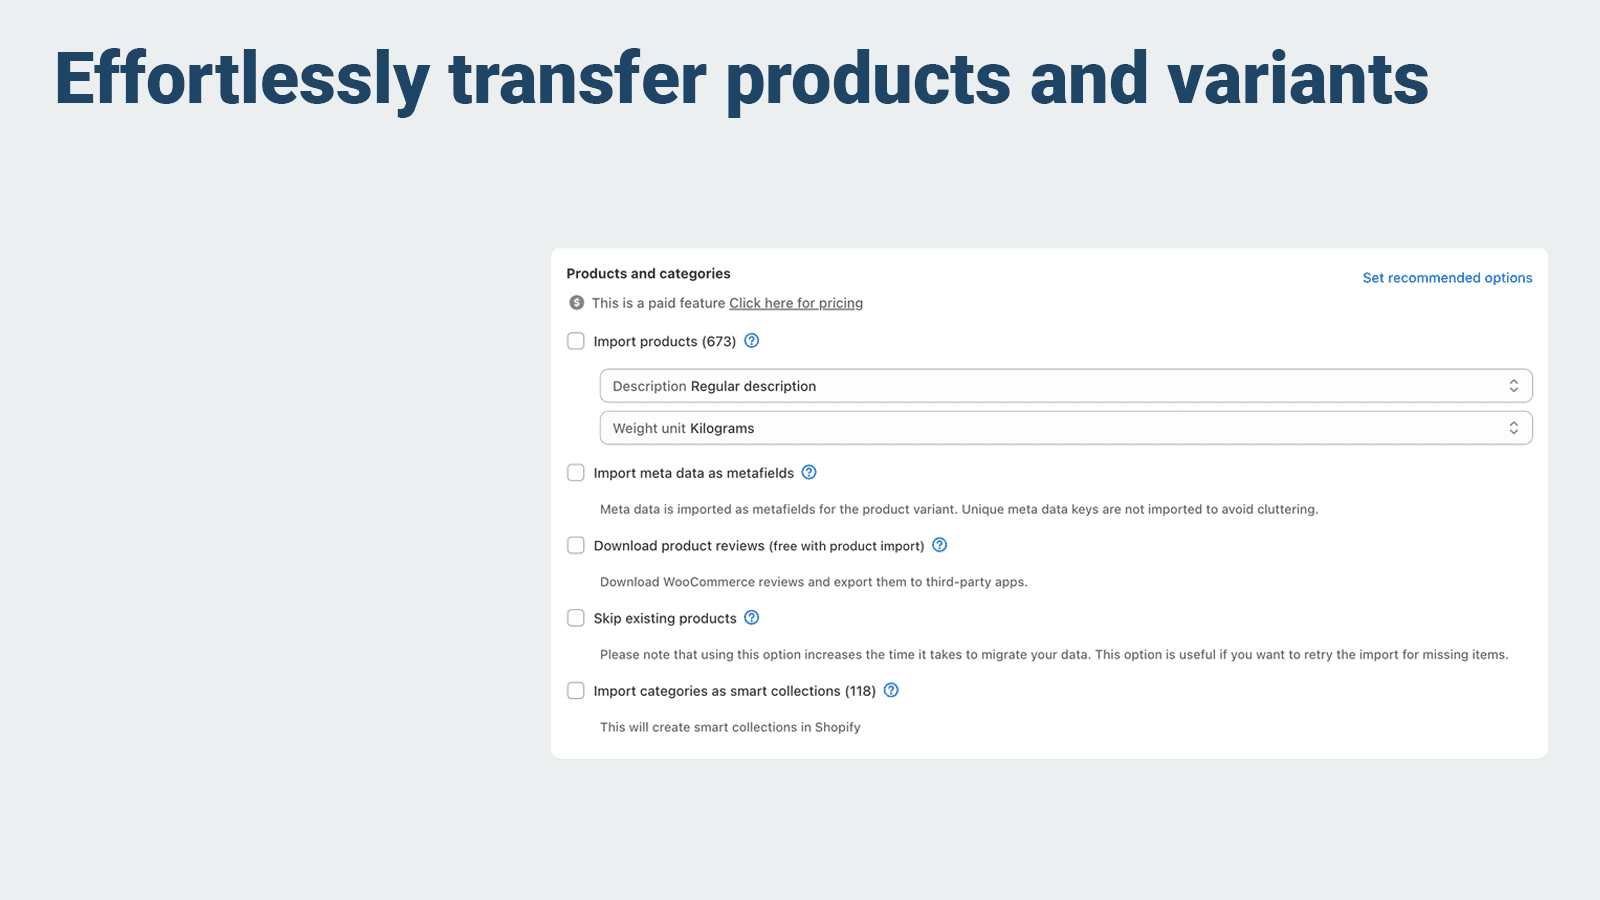Tick Download product reviews checkbox
1600x900 pixels.
576,545
